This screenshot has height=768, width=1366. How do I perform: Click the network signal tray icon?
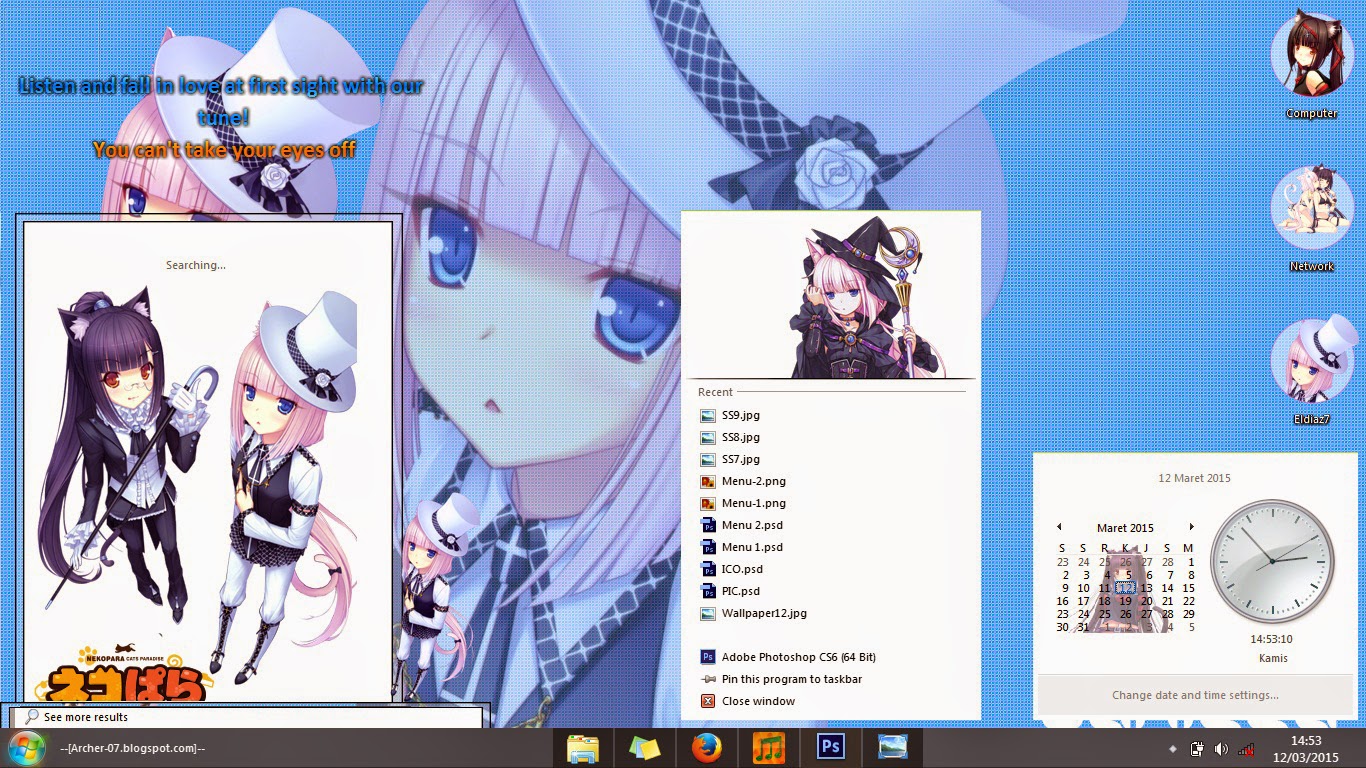tap(1246, 749)
